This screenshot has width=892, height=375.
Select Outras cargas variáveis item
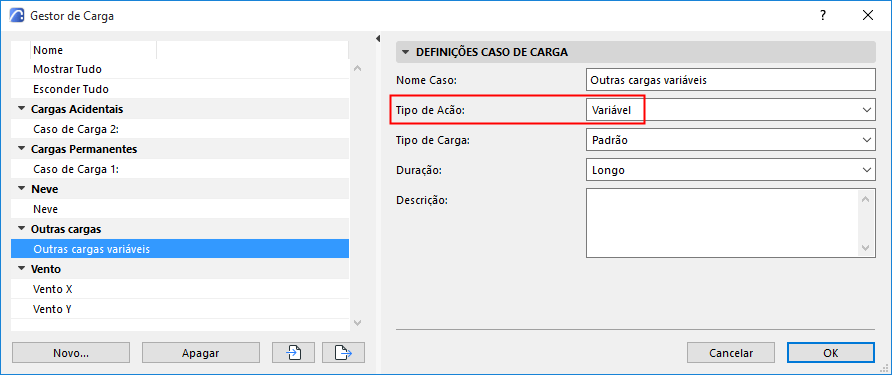180,249
